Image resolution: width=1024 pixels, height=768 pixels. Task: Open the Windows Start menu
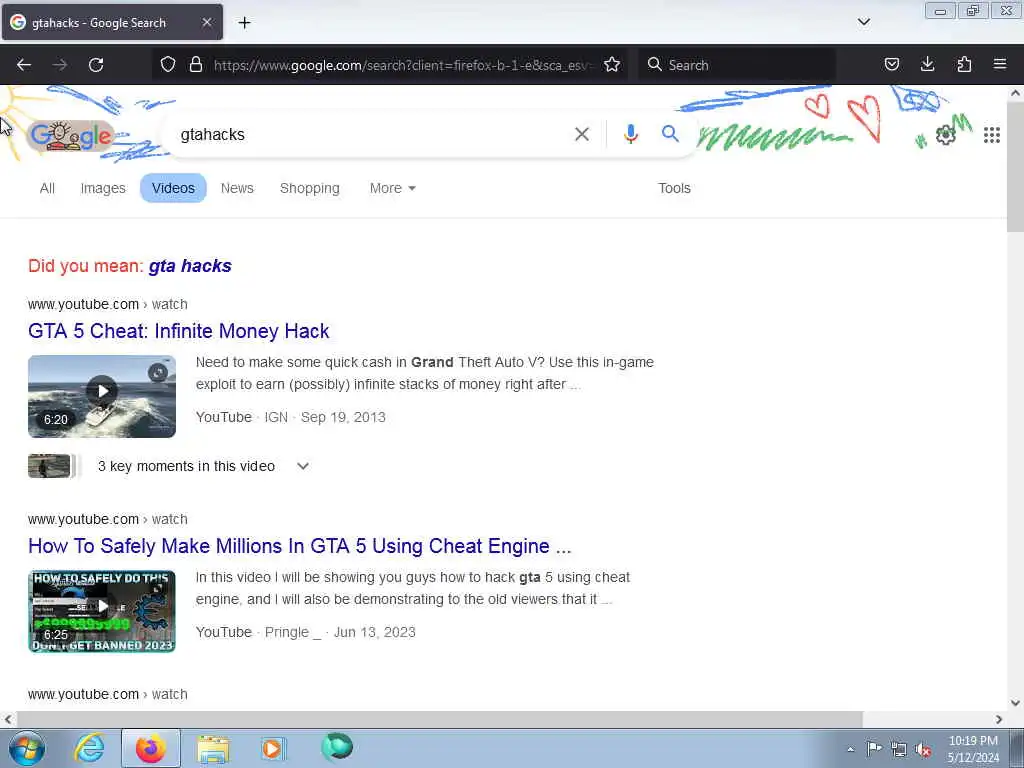click(x=27, y=748)
